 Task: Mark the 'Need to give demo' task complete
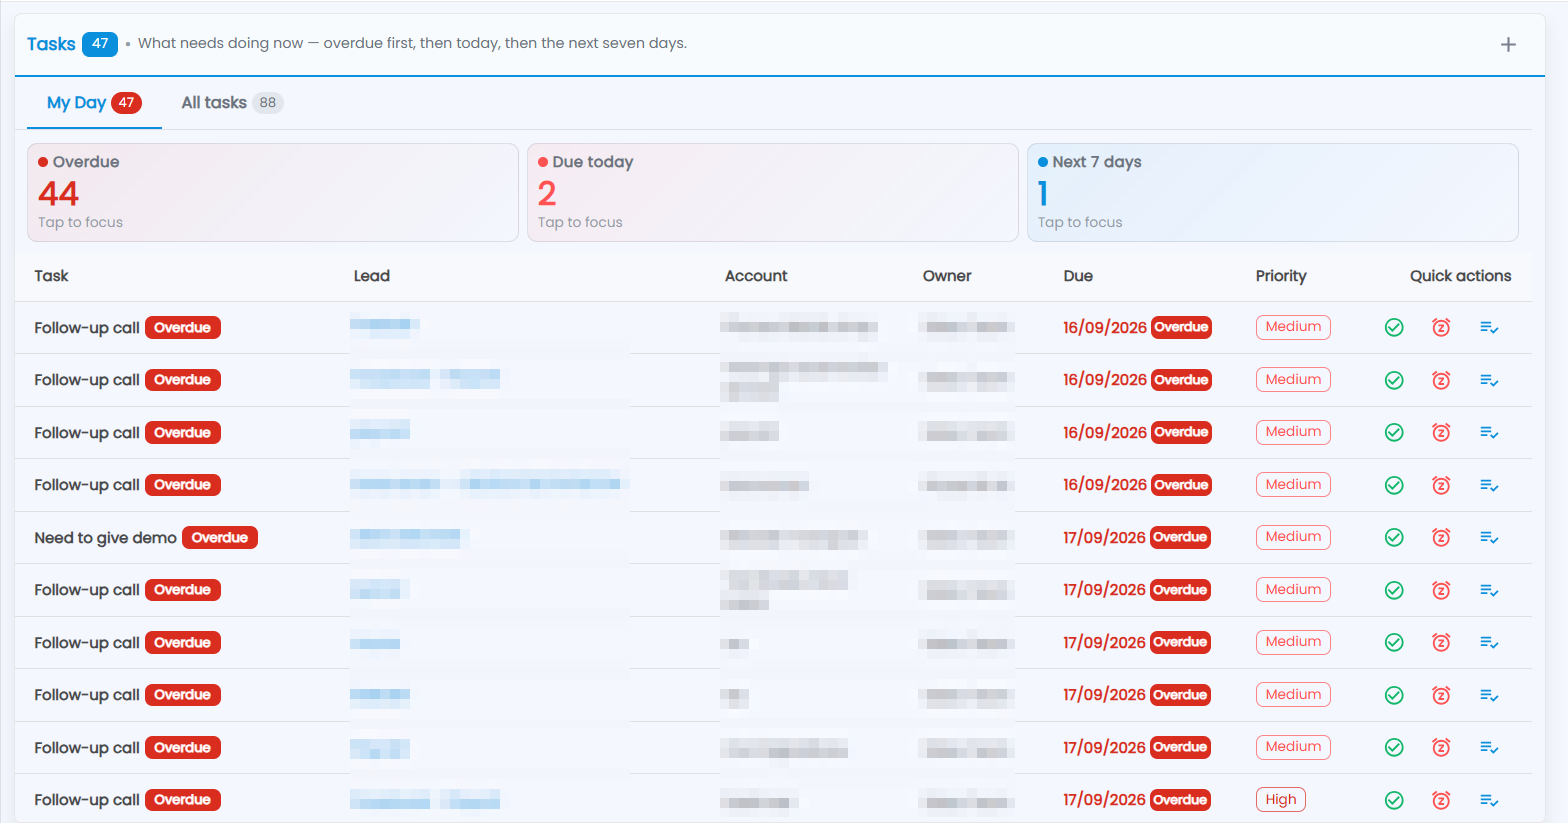point(1394,537)
